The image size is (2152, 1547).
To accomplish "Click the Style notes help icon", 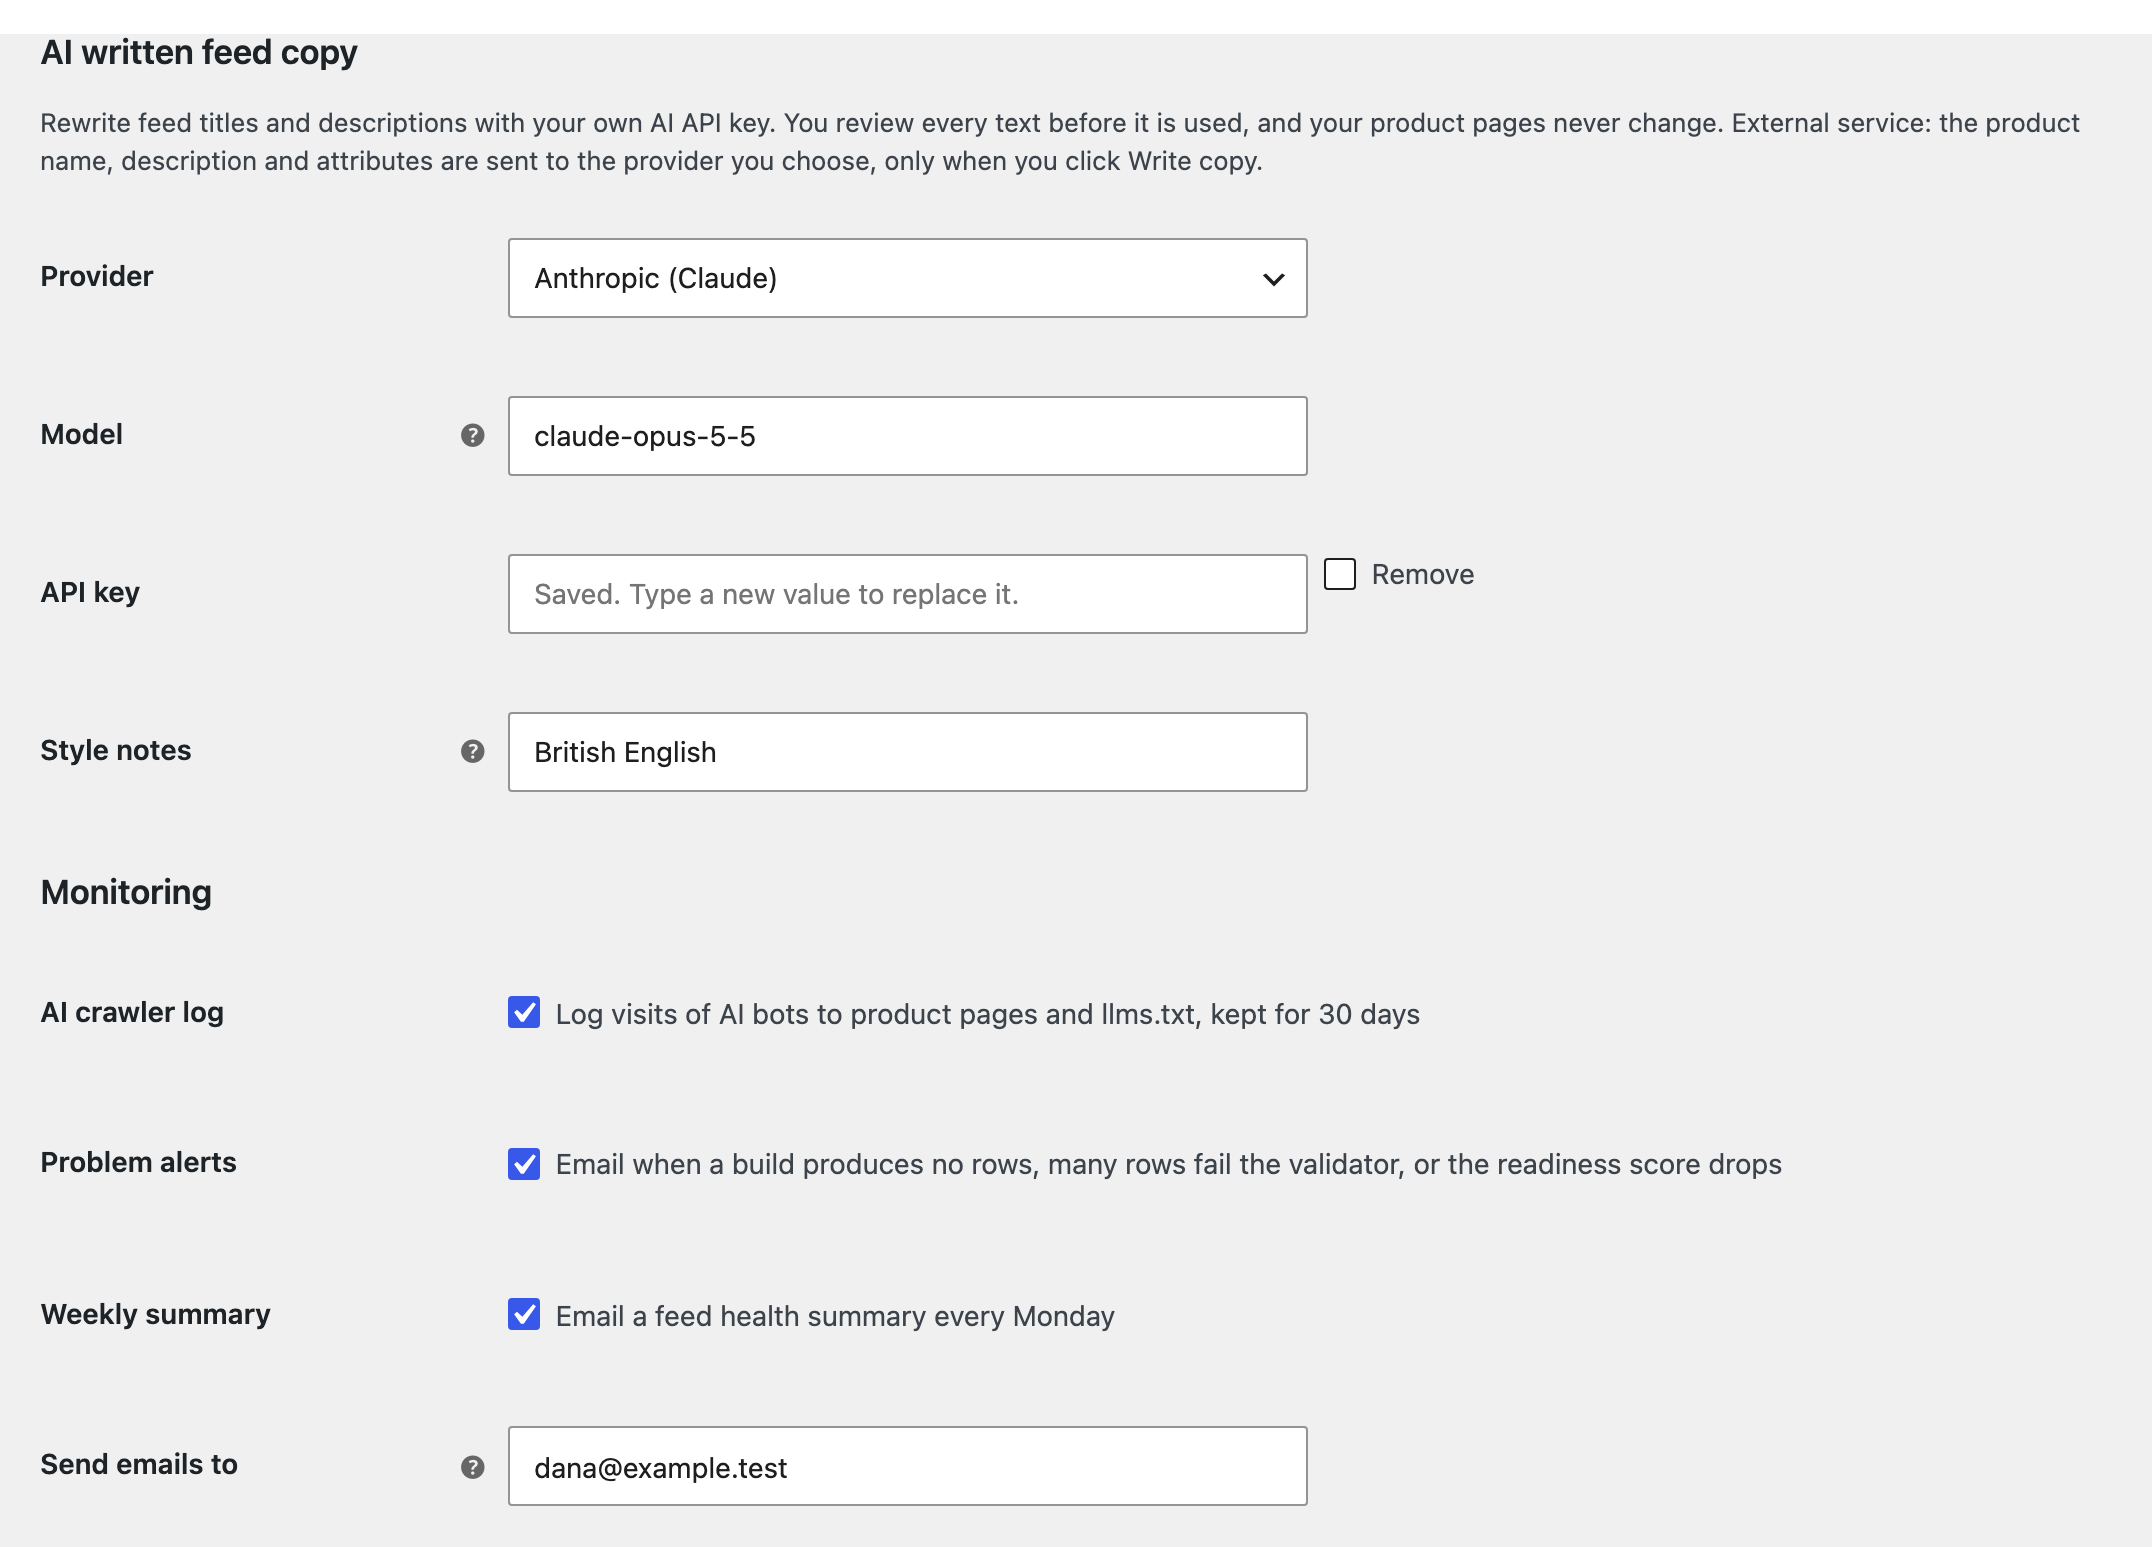I will tap(472, 751).
